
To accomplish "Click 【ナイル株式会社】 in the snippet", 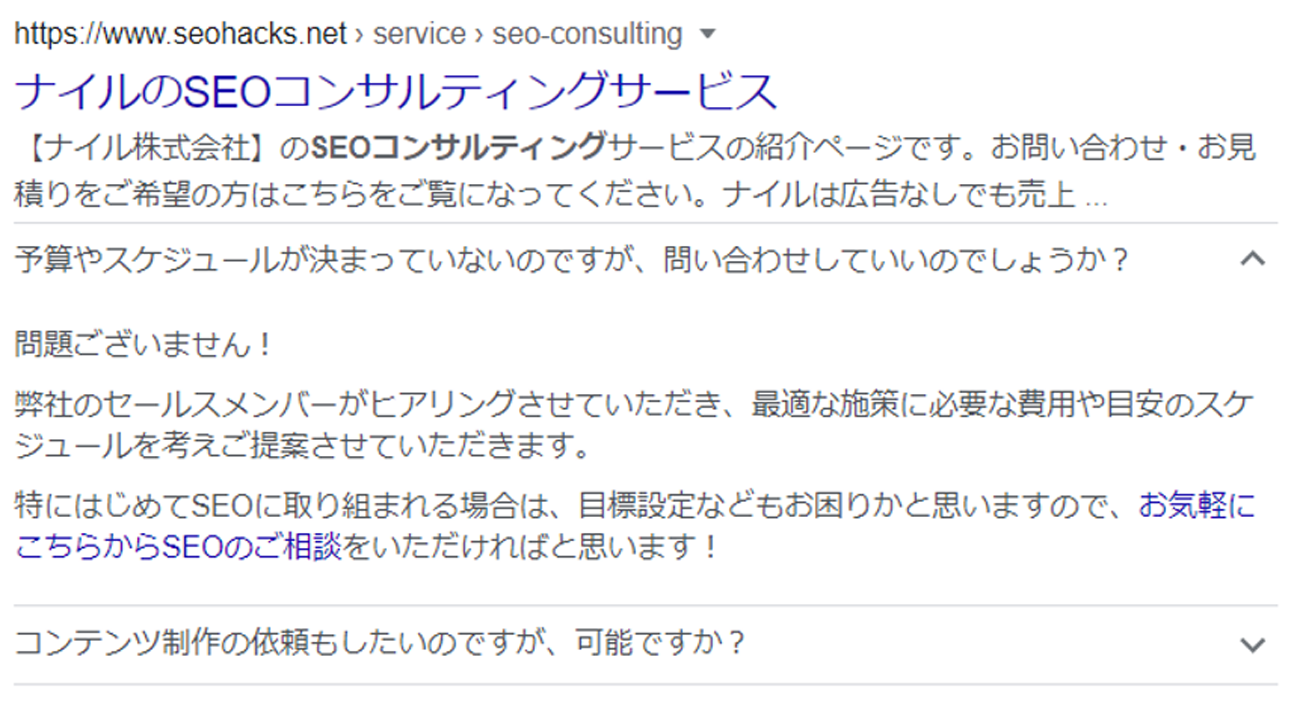I will (x=146, y=149).
